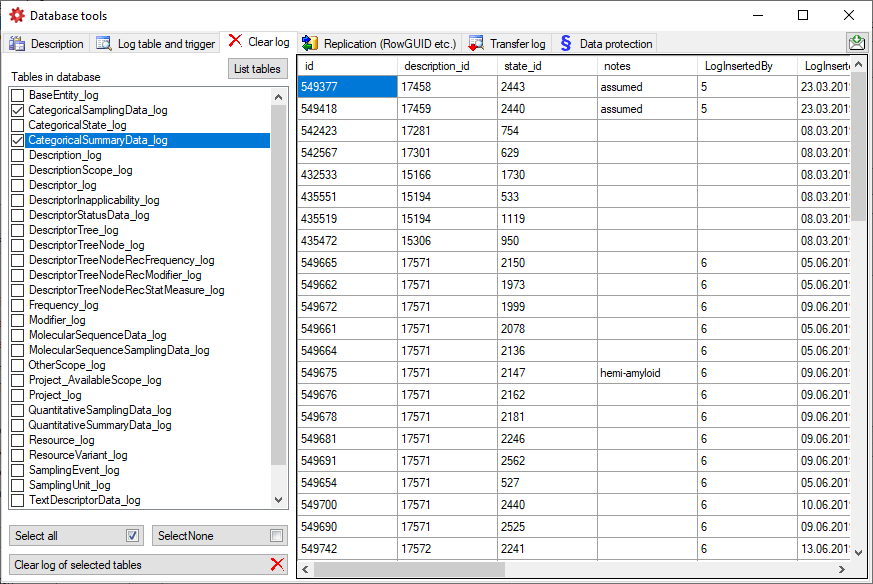Switch to the Transfer log tab

click(507, 43)
